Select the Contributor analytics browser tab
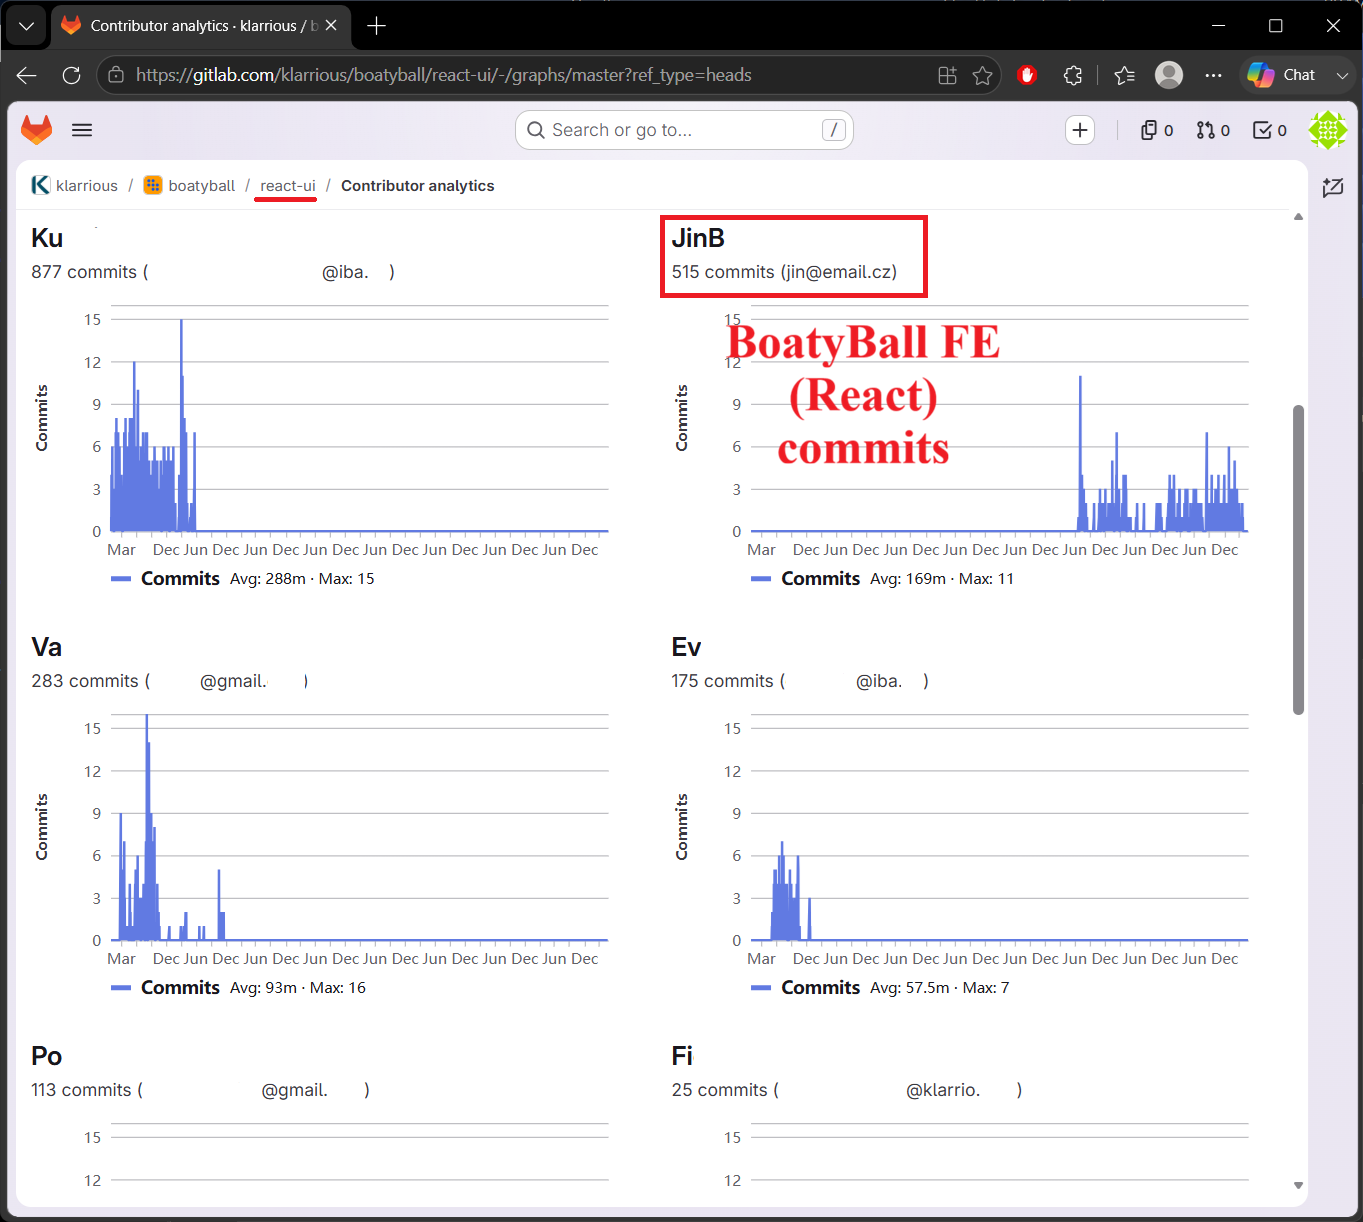 coord(200,26)
